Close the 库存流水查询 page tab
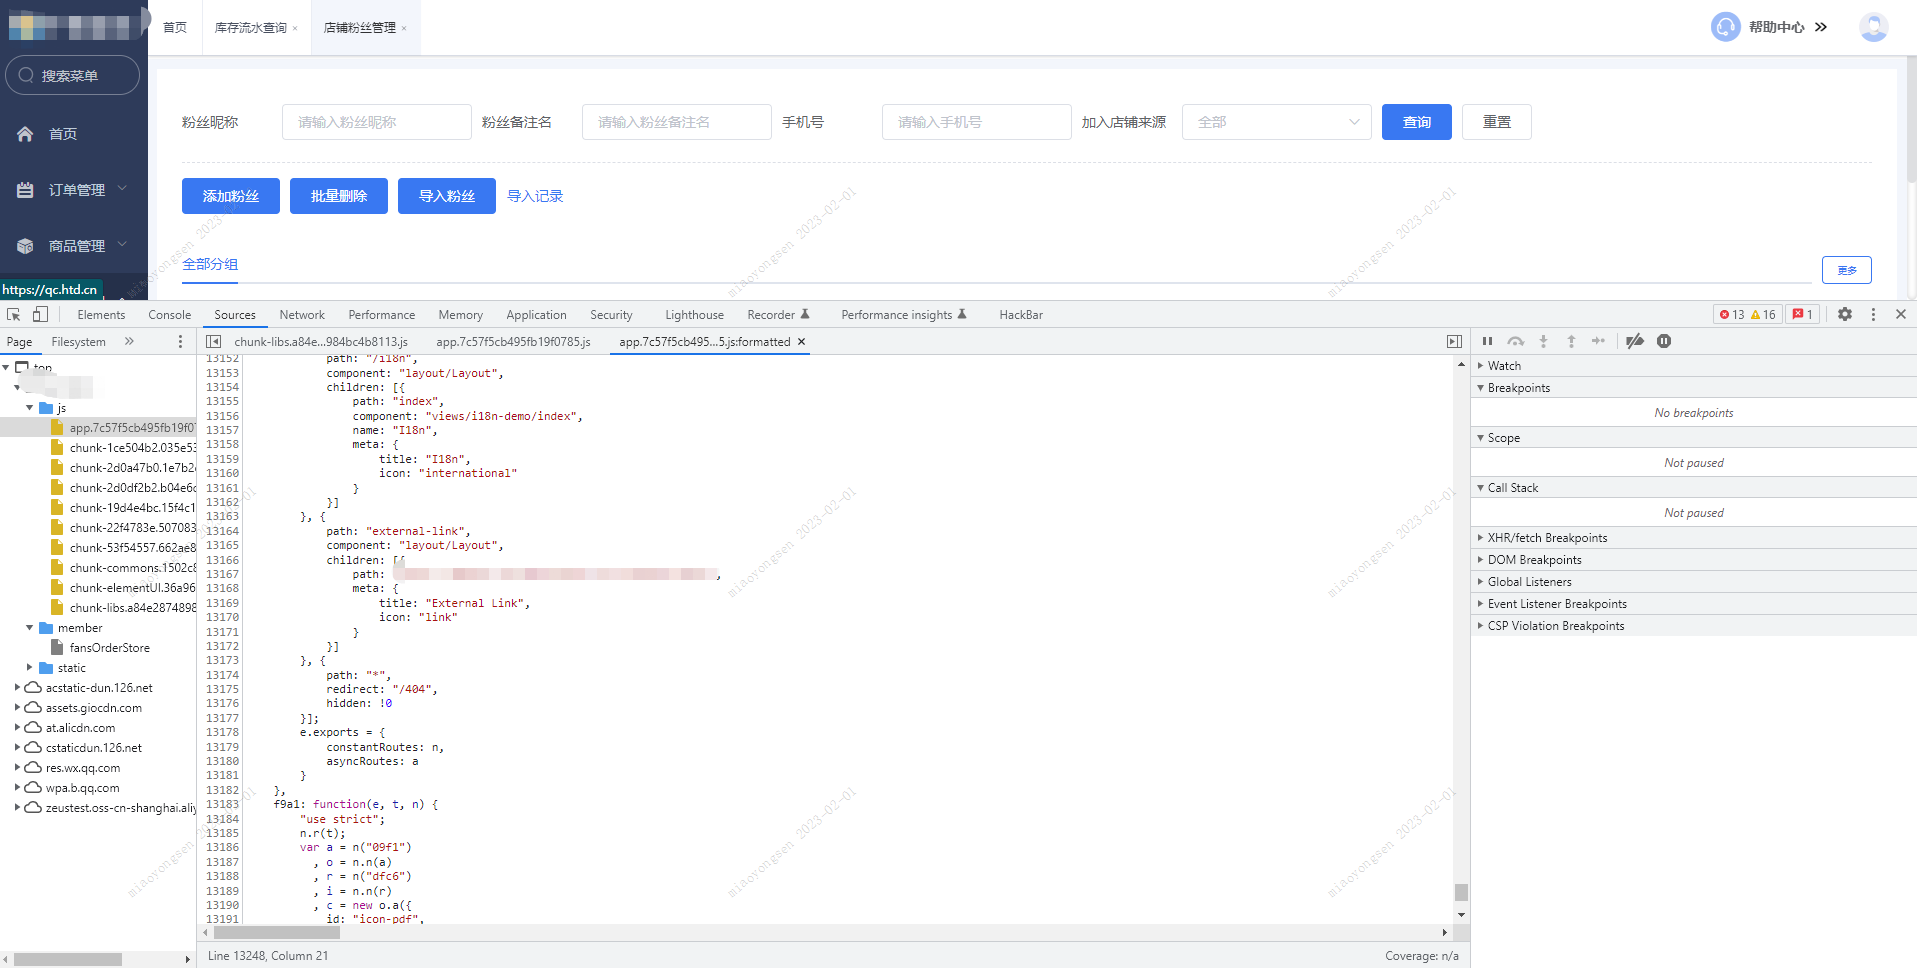 [295, 28]
